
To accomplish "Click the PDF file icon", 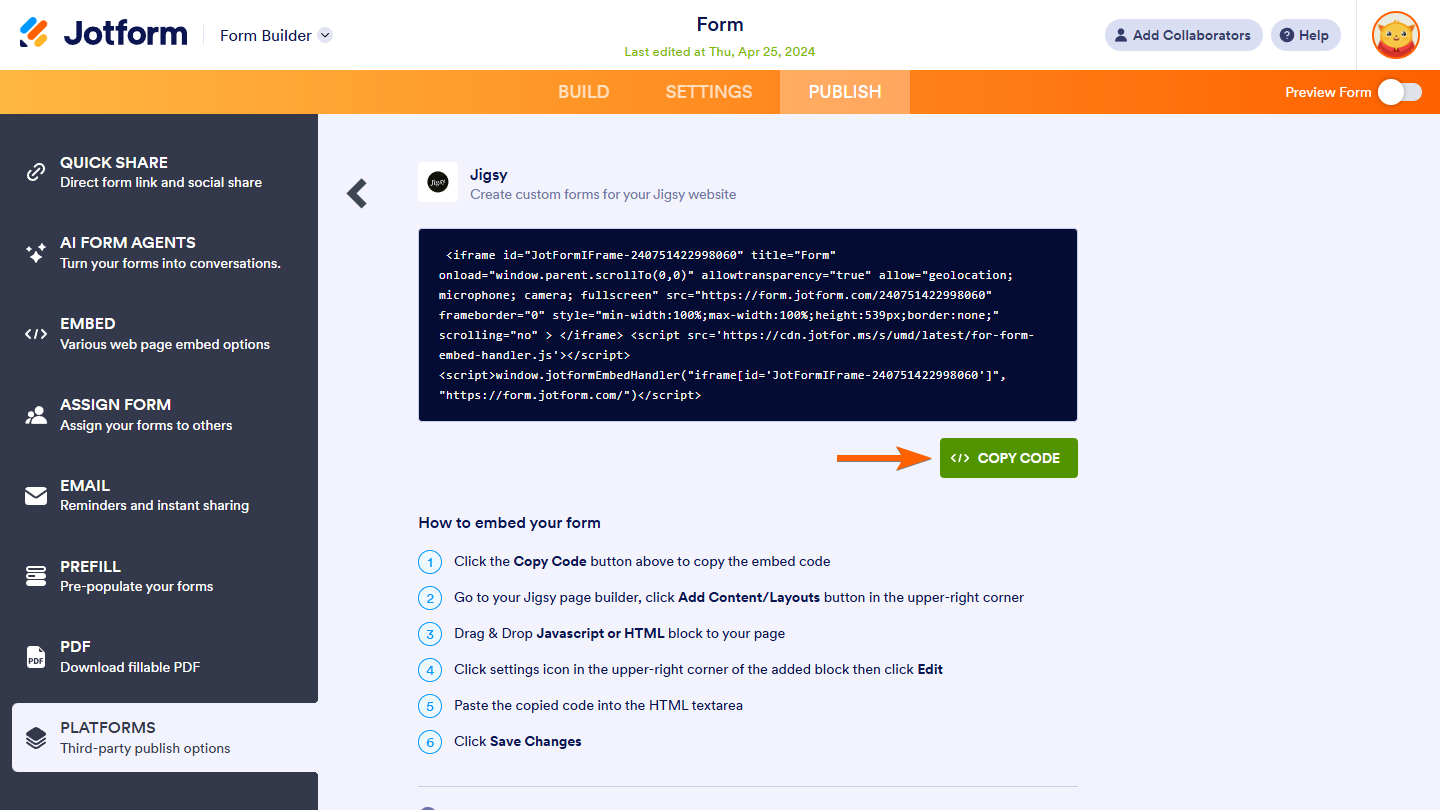I will tap(36, 657).
